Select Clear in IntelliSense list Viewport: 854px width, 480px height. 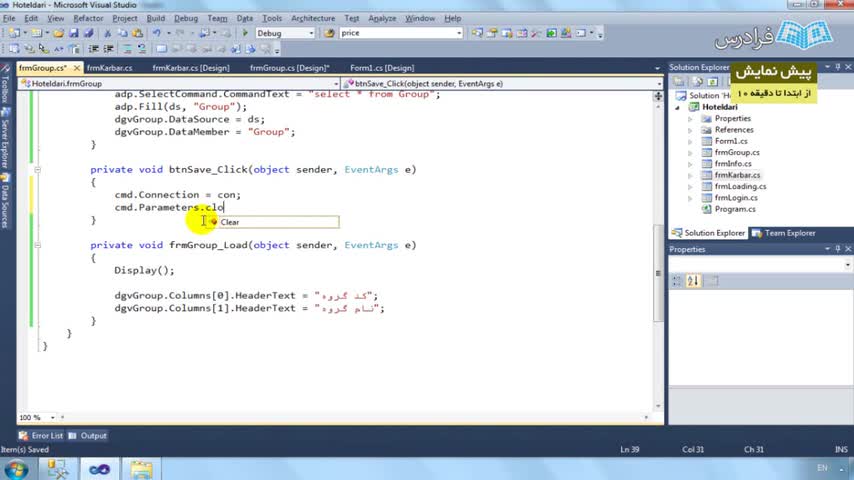coord(274,222)
